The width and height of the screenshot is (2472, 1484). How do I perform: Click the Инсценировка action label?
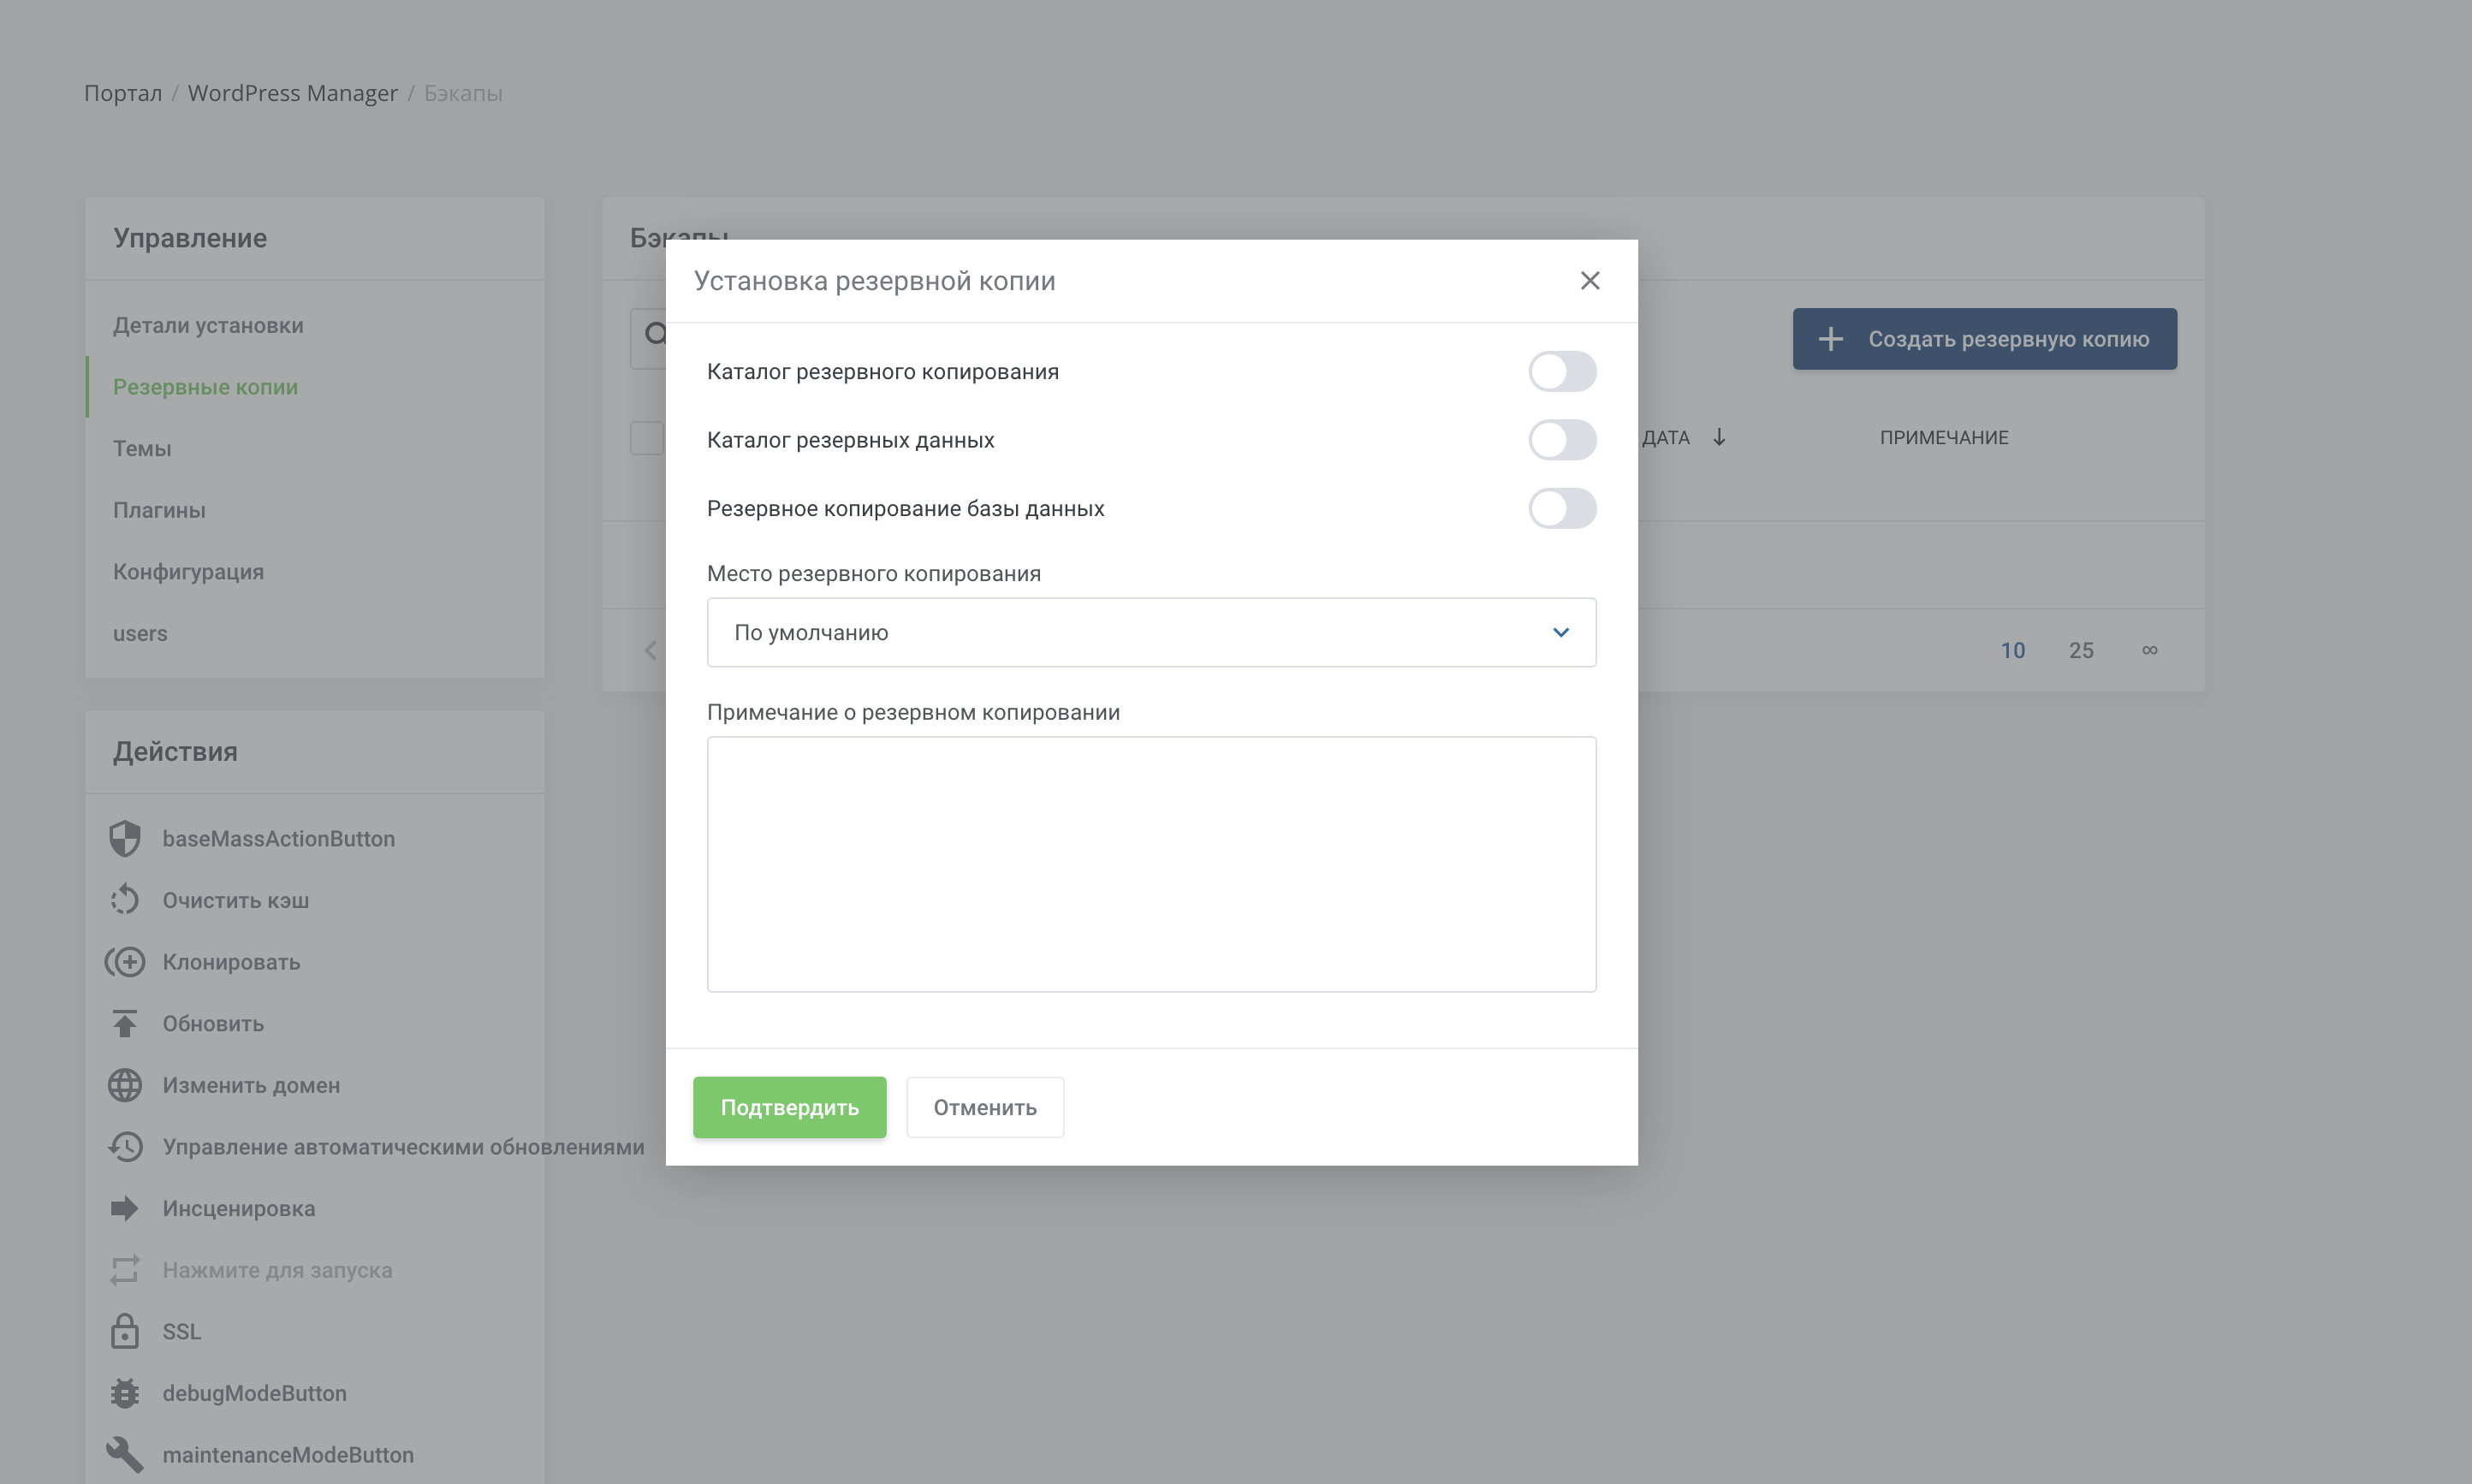pos(239,1208)
